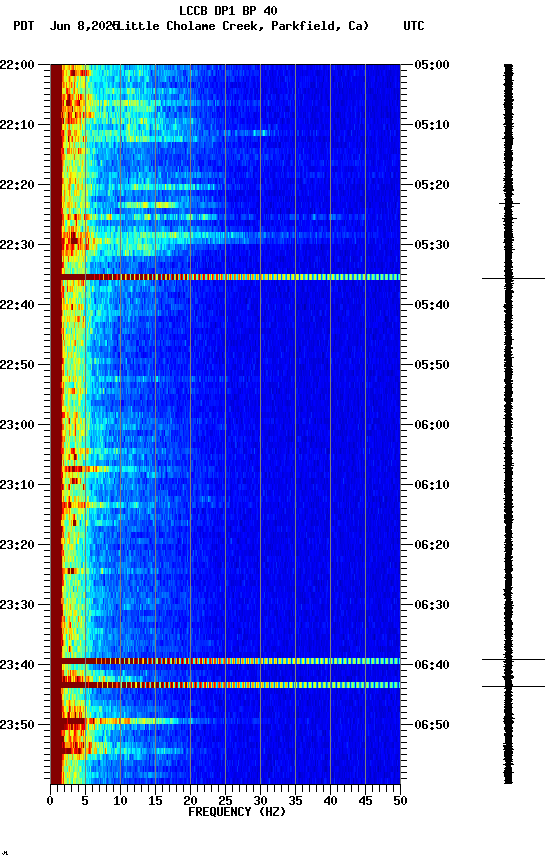Click the 23:10 PDT time label

[x=17, y=485]
